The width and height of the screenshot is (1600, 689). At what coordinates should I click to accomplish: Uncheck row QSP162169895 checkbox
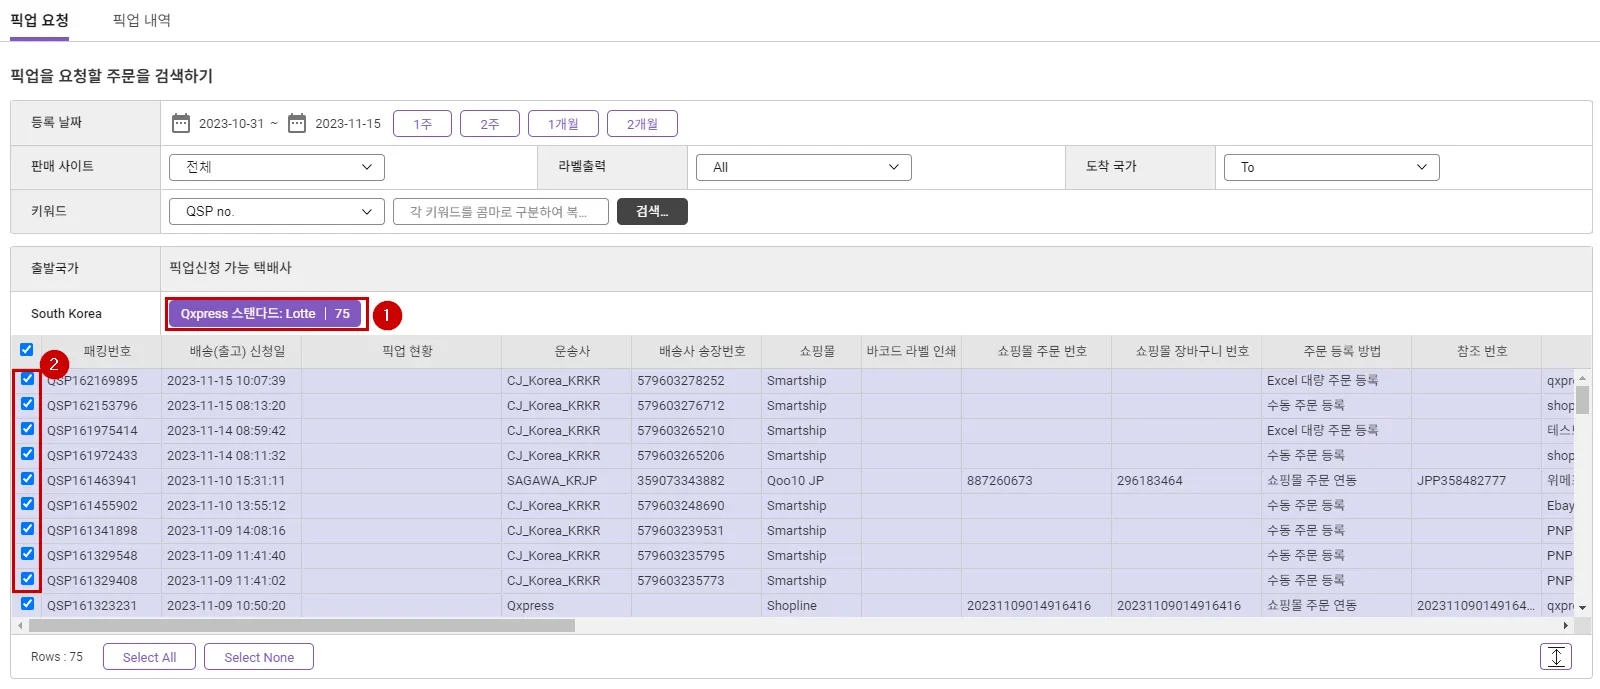click(x=27, y=379)
